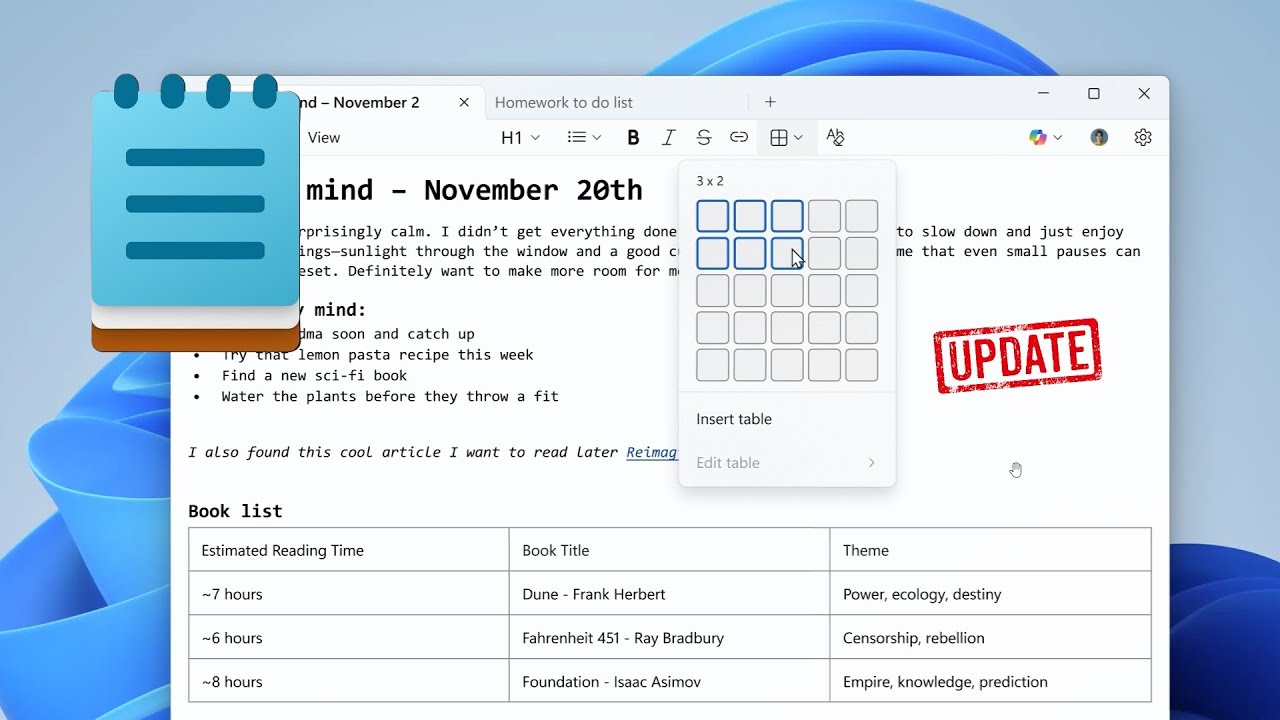Expand the Edit table submenu arrow
The height and width of the screenshot is (720, 1280).
pyautogui.click(x=871, y=463)
